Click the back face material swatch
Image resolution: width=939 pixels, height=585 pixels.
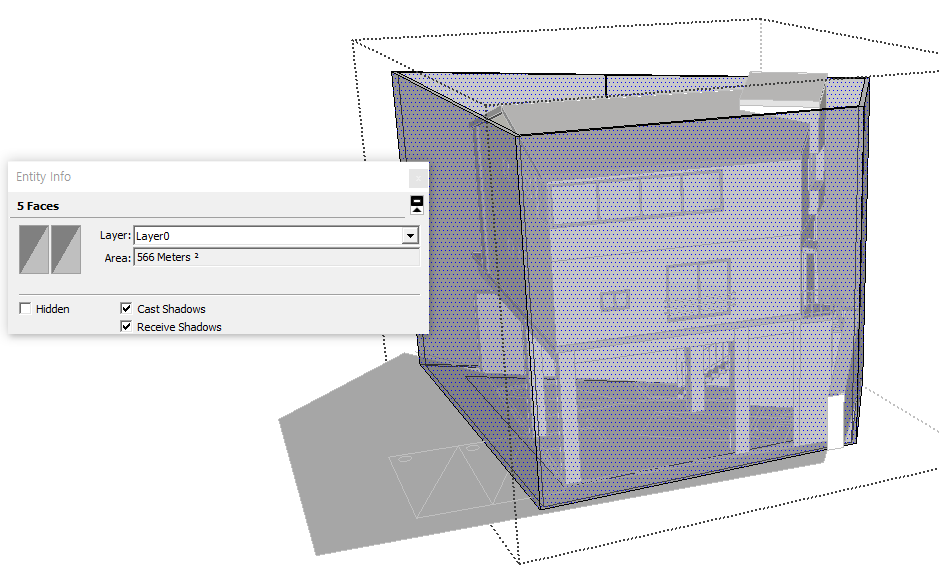66,249
